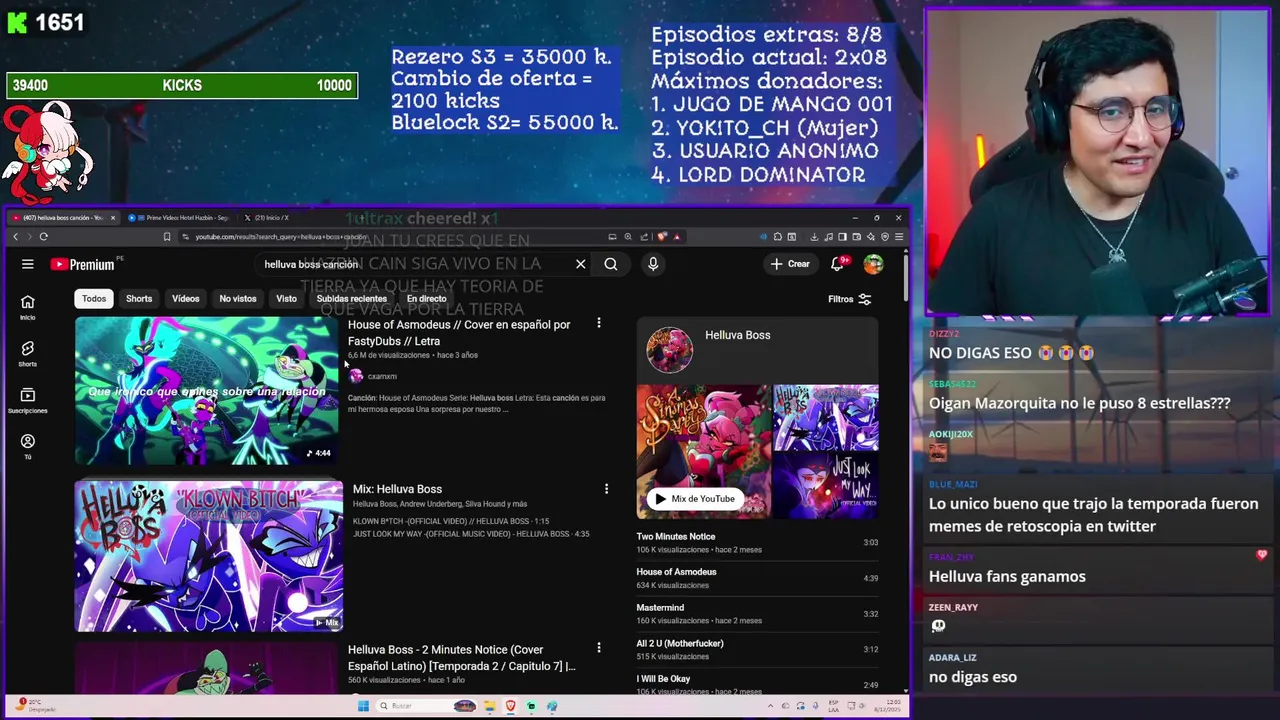This screenshot has height=720, width=1280.
Task: Open the account avatar menu
Action: (x=874, y=264)
